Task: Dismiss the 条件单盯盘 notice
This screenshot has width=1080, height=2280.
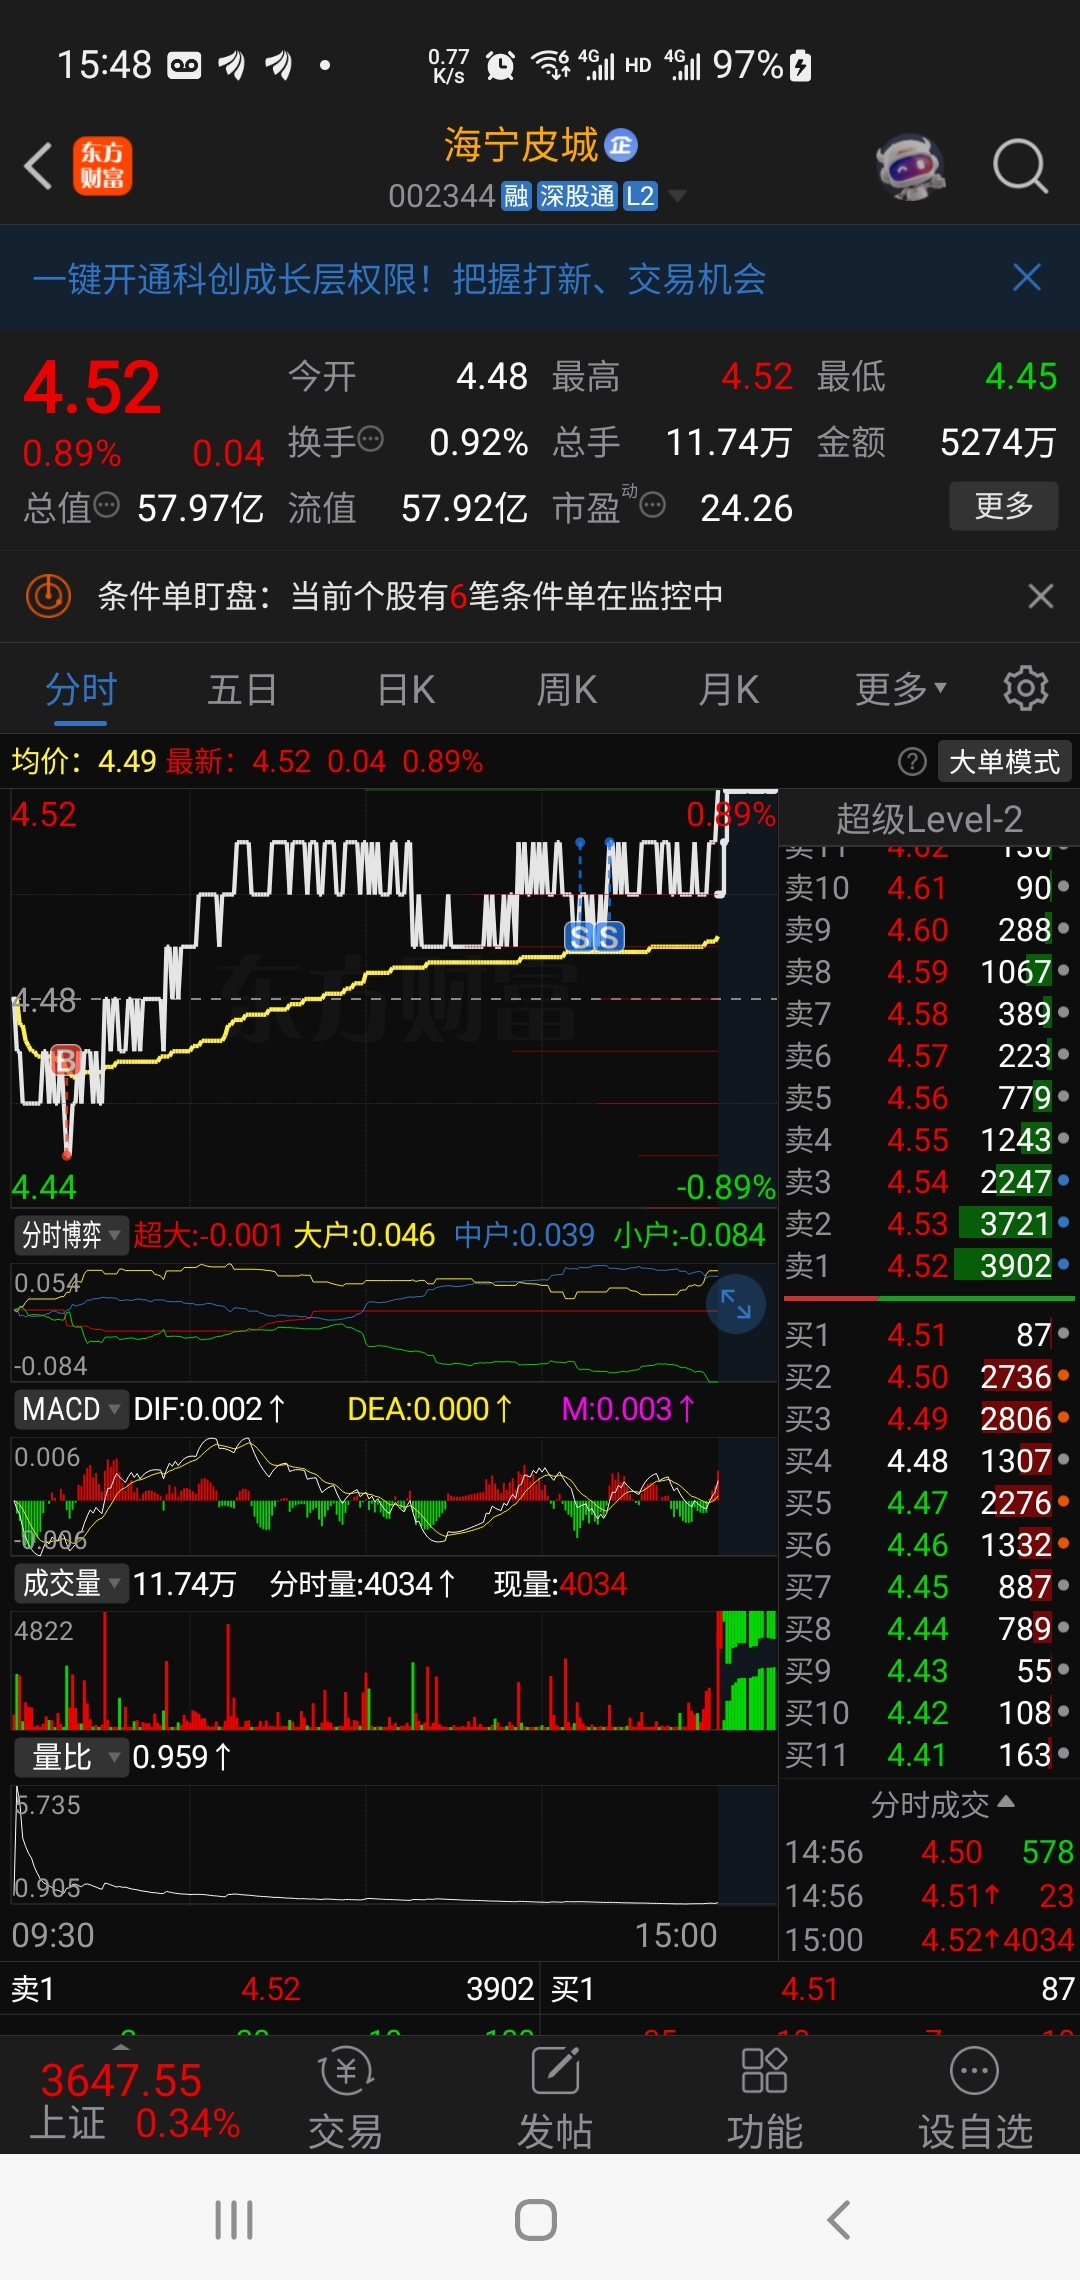Action: click(1041, 596)
